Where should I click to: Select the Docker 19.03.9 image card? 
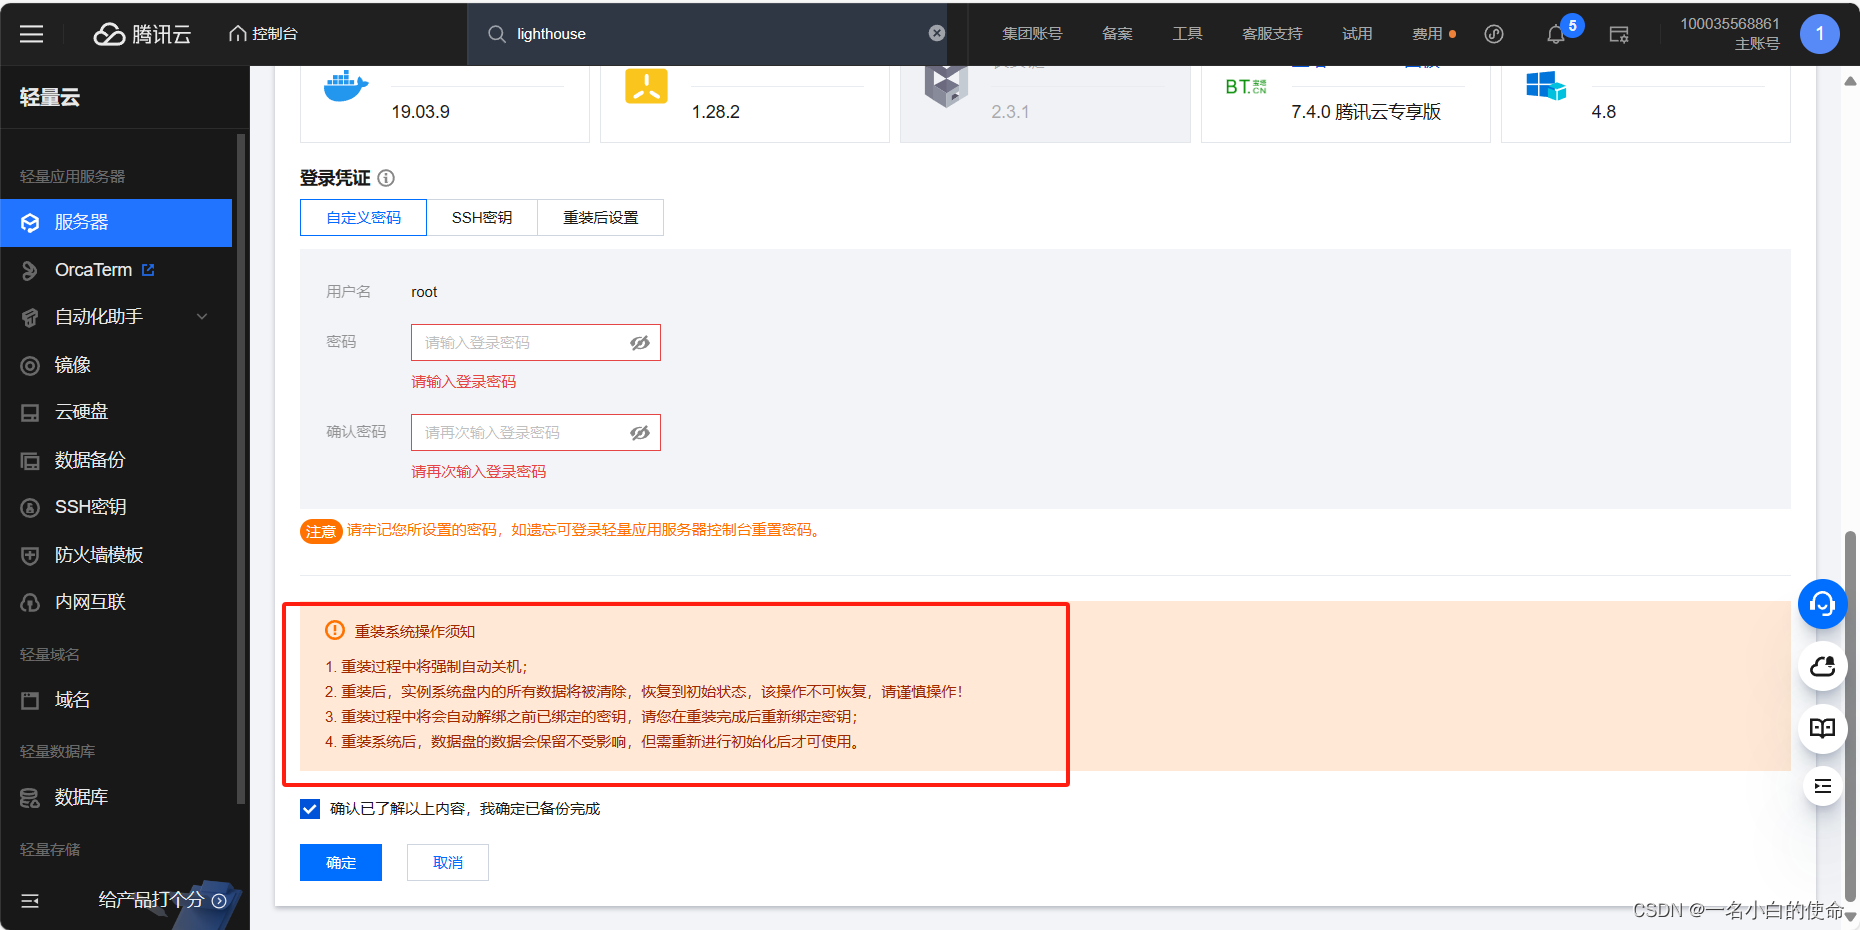(445, 104)
